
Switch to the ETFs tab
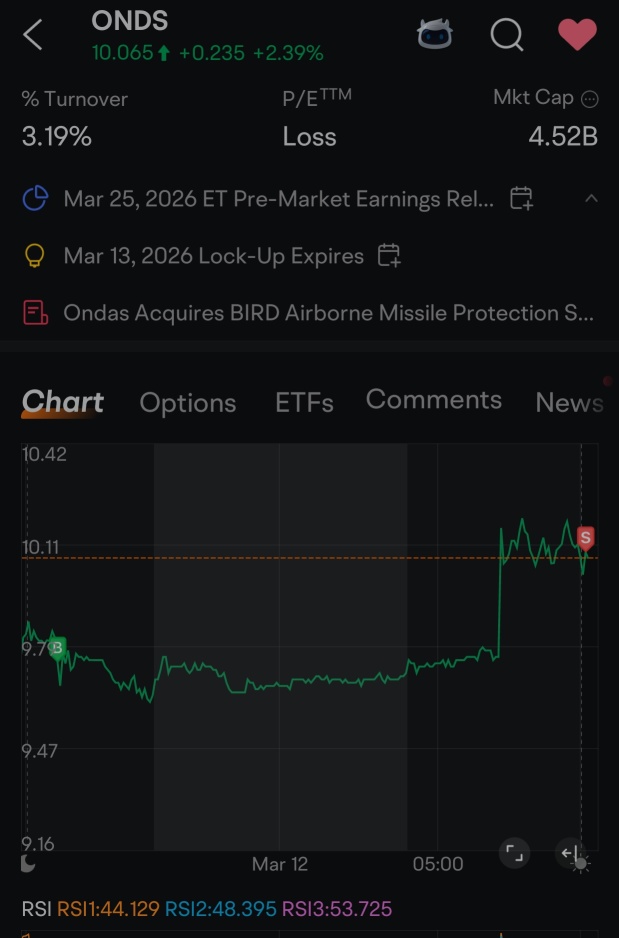(304, 403)
